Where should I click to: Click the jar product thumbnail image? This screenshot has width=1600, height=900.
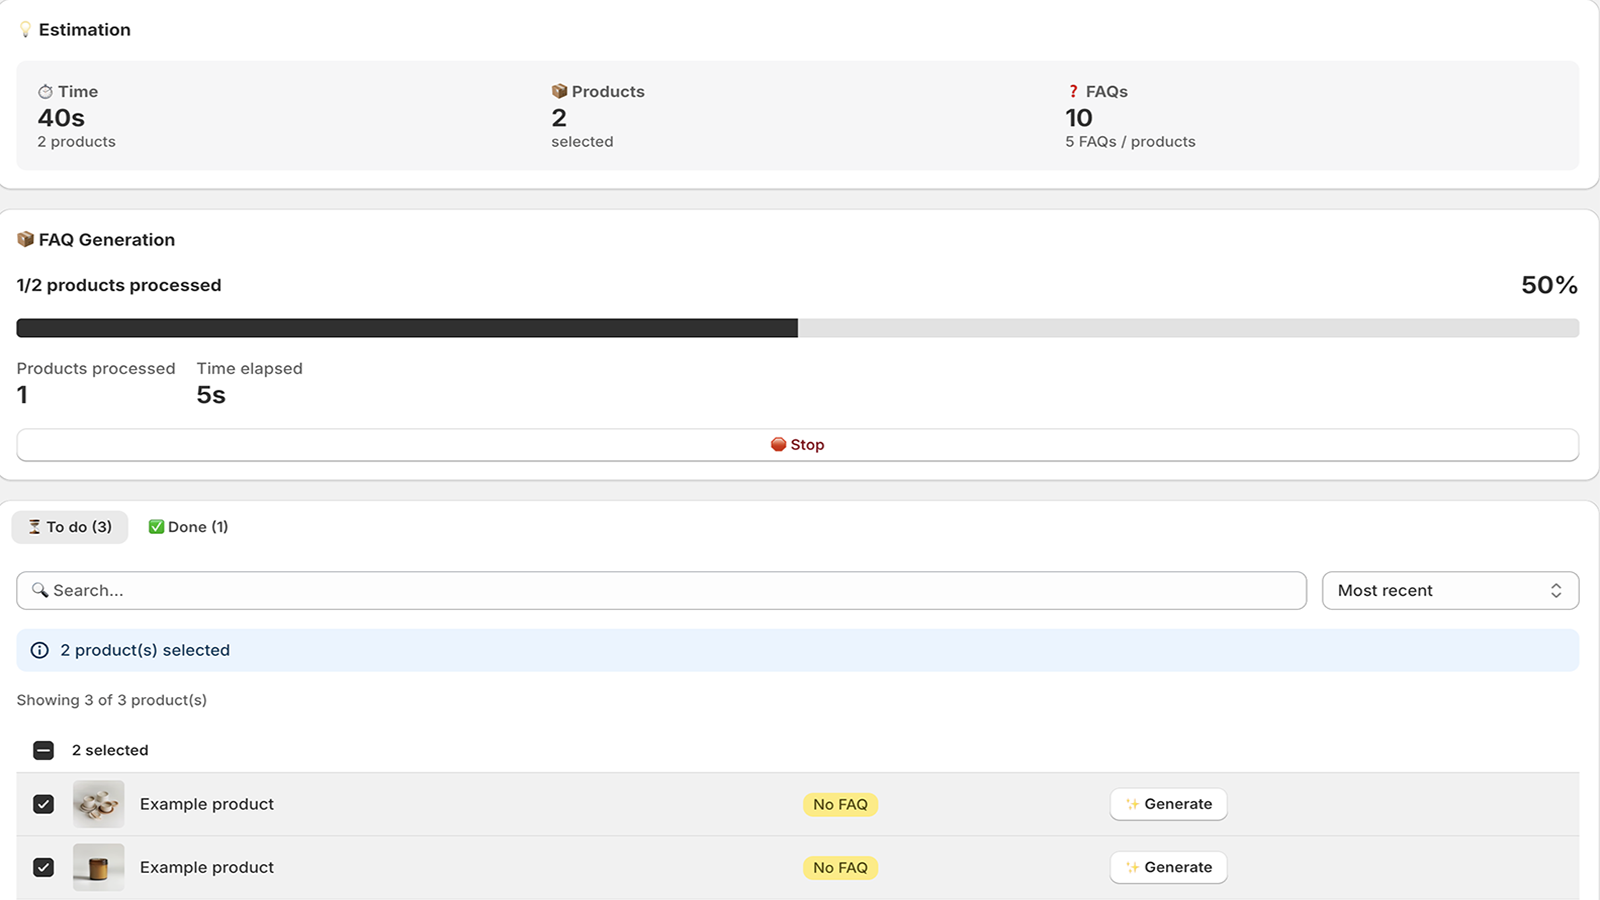(97, 867)
